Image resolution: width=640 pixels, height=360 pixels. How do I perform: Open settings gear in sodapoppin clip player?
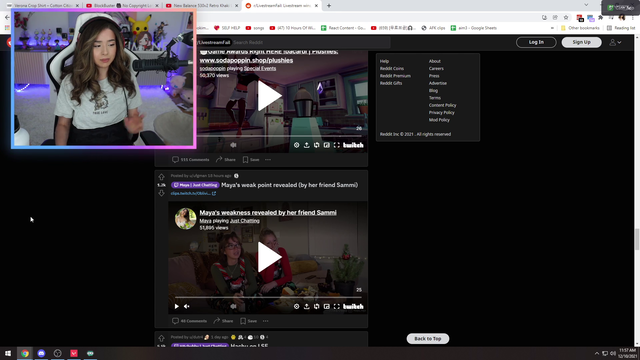[x=296, y=145]
